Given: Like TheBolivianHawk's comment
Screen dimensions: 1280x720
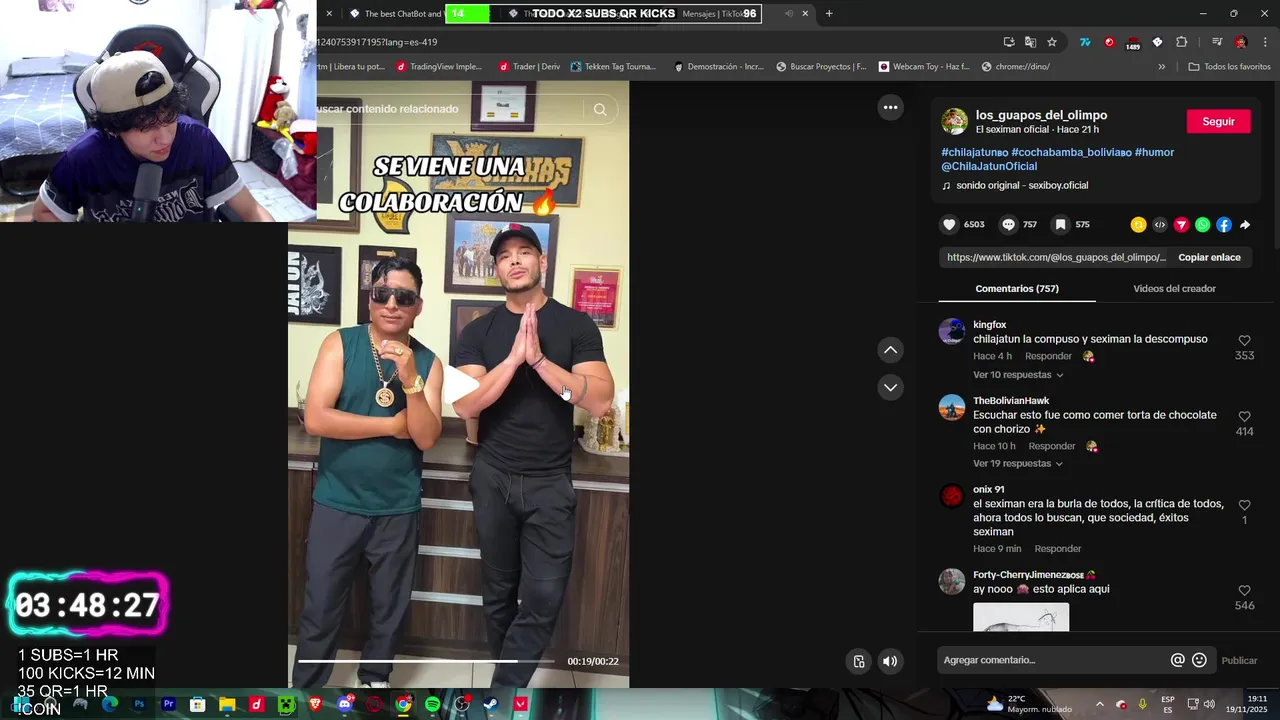Looking at the screenshot, I should tap(1244, 417).
